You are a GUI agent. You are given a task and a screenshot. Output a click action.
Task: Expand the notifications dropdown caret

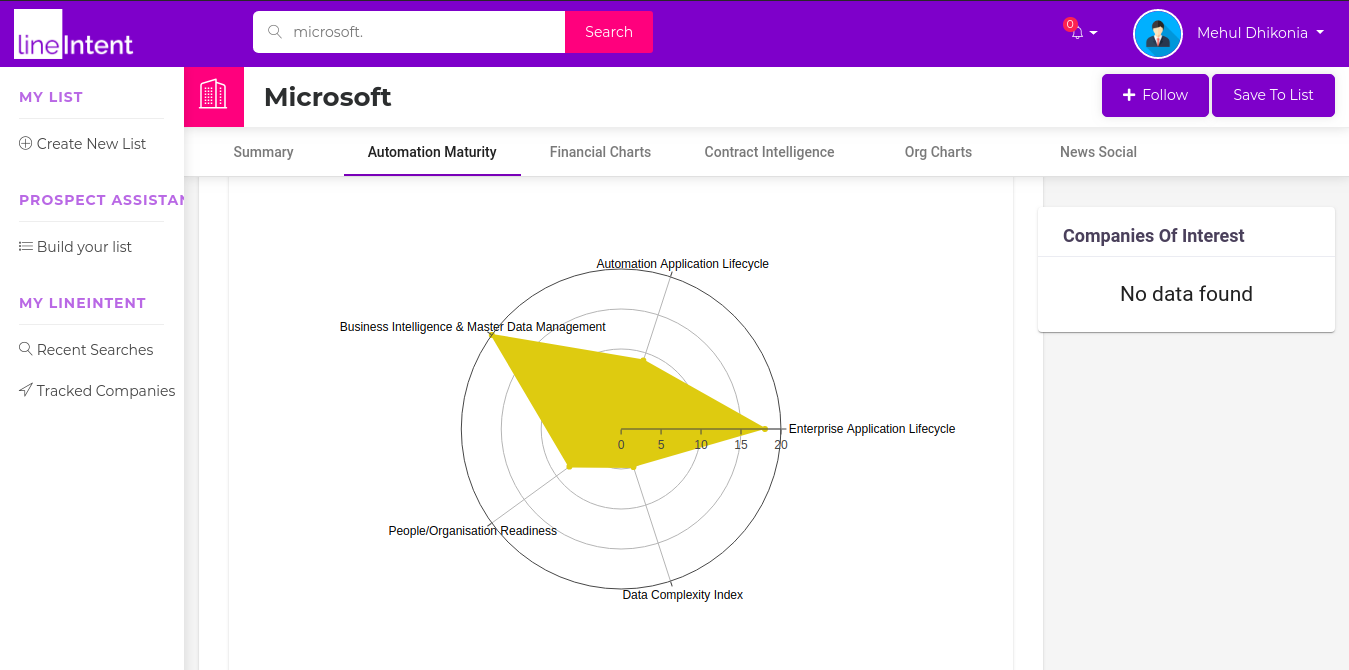1093,33
